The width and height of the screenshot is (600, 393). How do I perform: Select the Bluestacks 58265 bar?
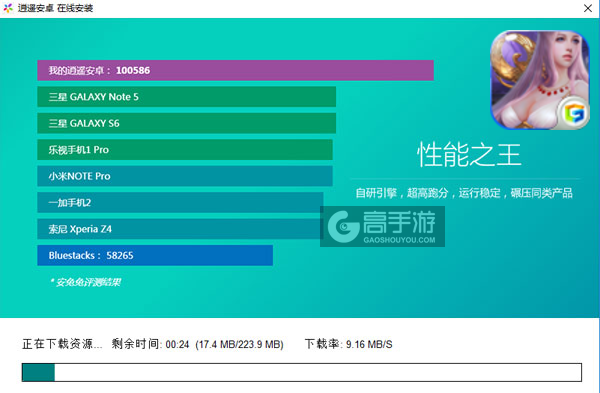coord(155,255)
